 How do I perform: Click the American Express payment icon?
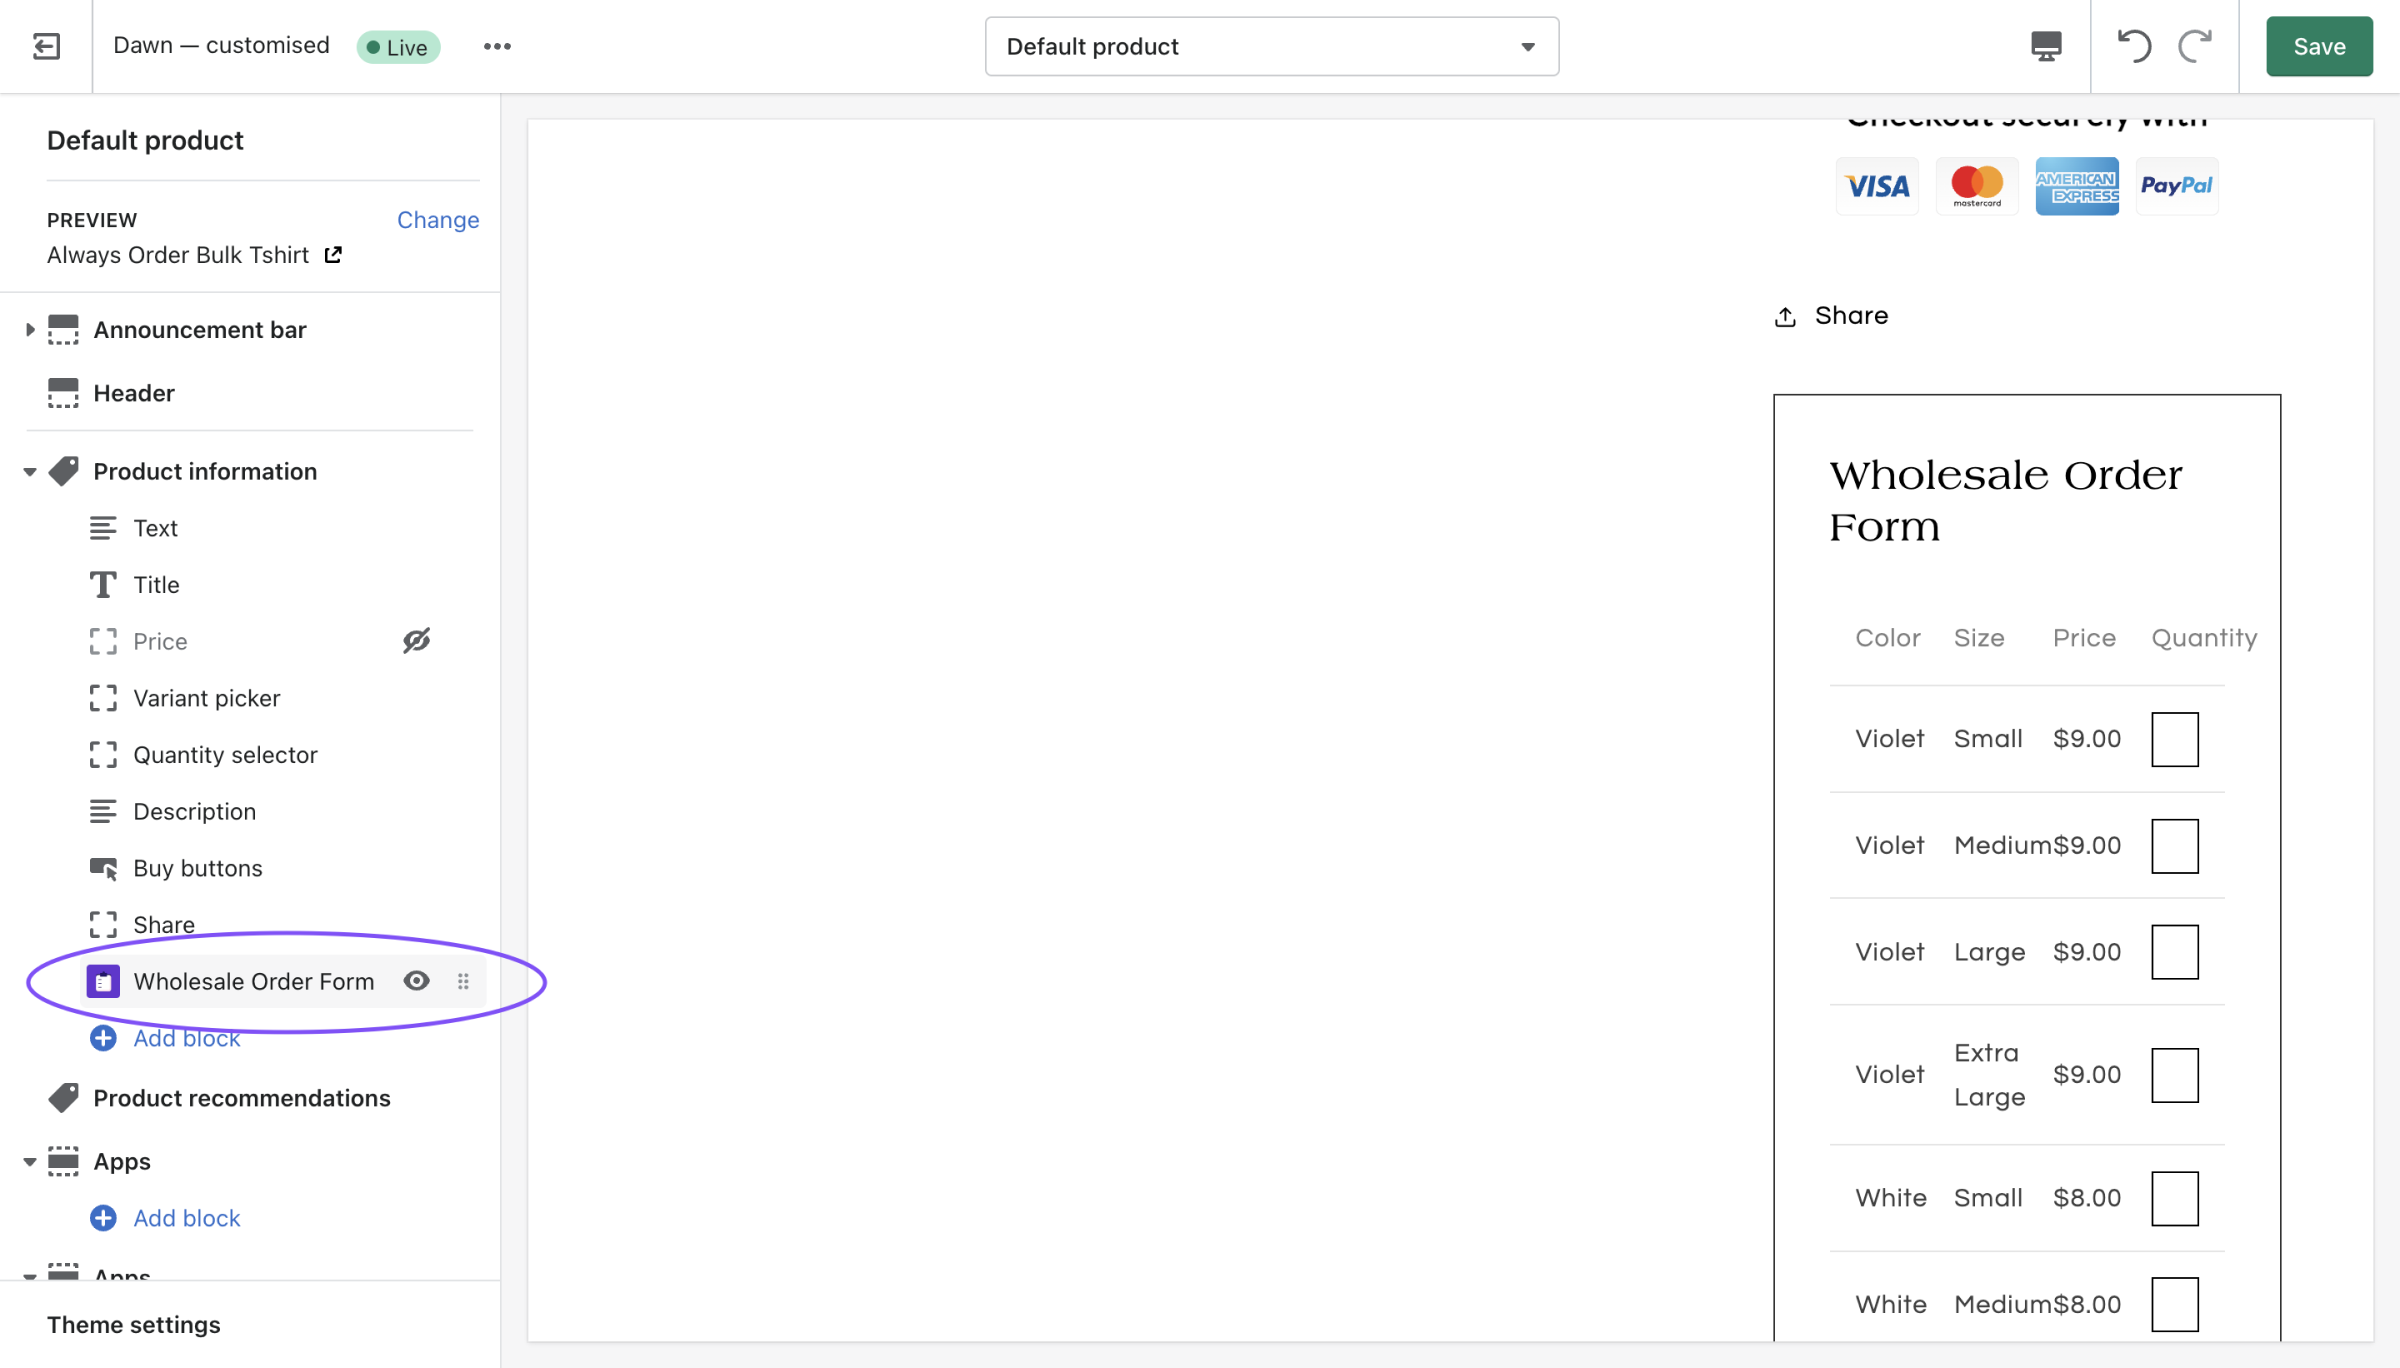pos(2077,186)
